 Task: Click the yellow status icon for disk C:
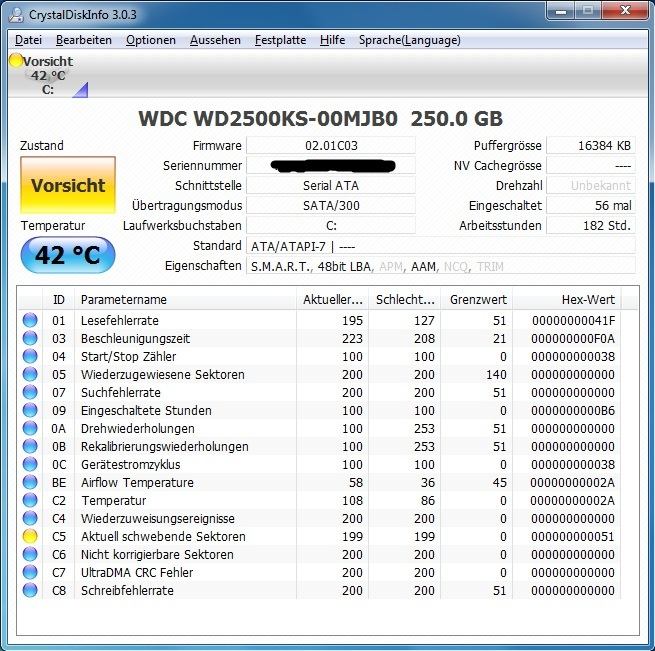click(16, 60)
